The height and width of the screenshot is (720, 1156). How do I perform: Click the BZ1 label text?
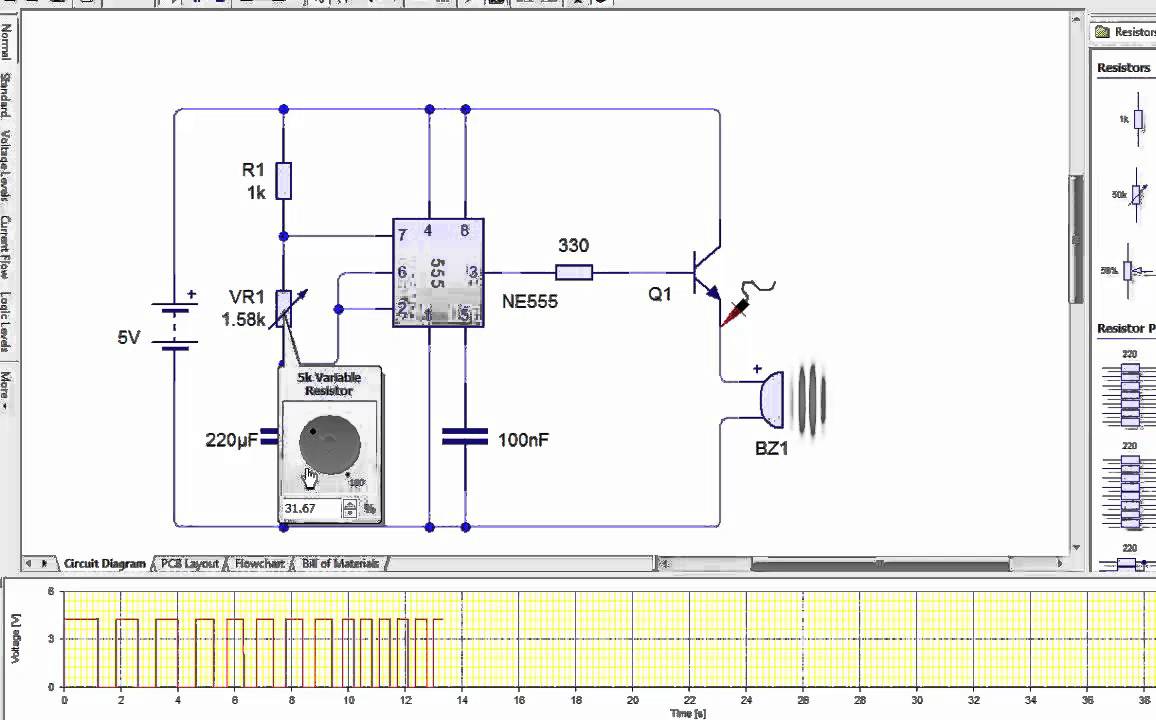tap(772, 448)
